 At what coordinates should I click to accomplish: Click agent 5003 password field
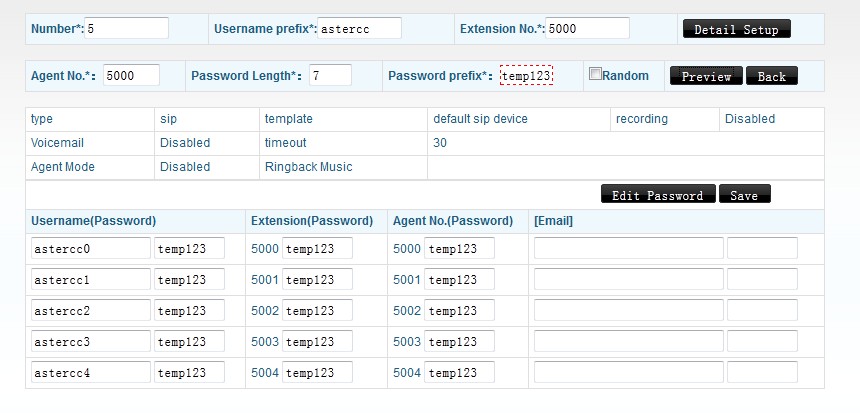tap(459, 342)
